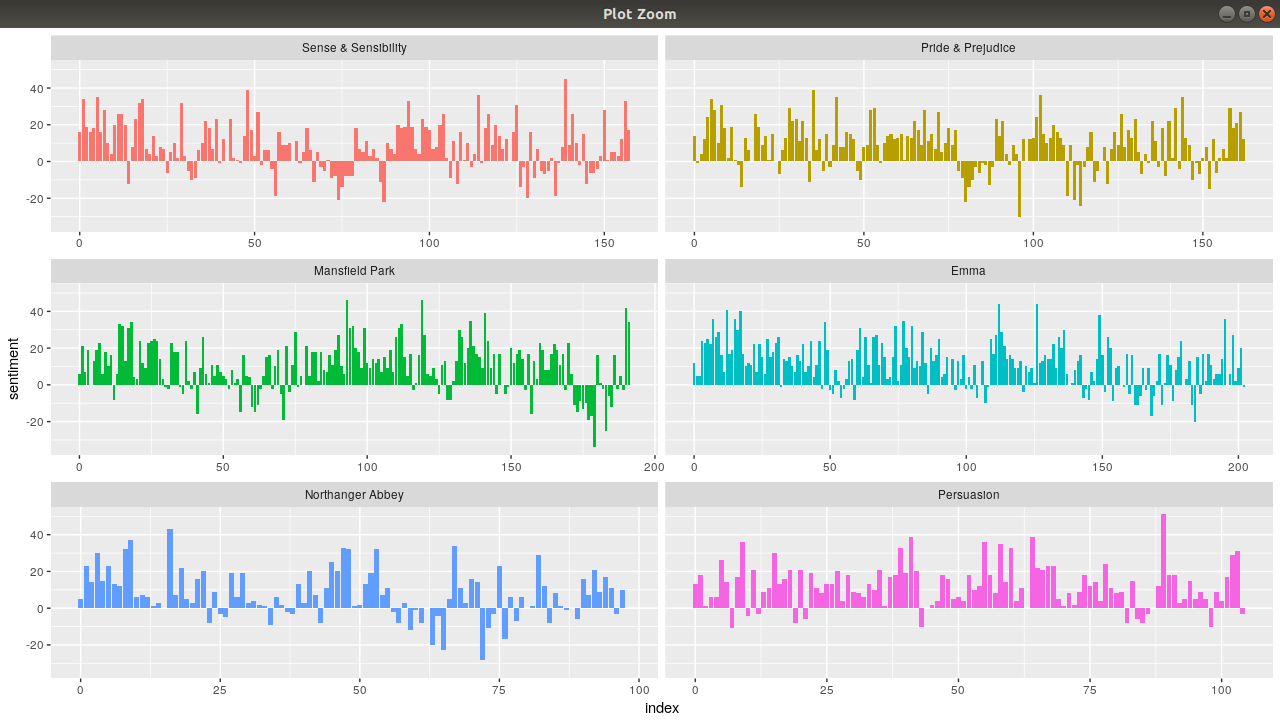Select the Northanger Abbey facet header

[354, 495]
